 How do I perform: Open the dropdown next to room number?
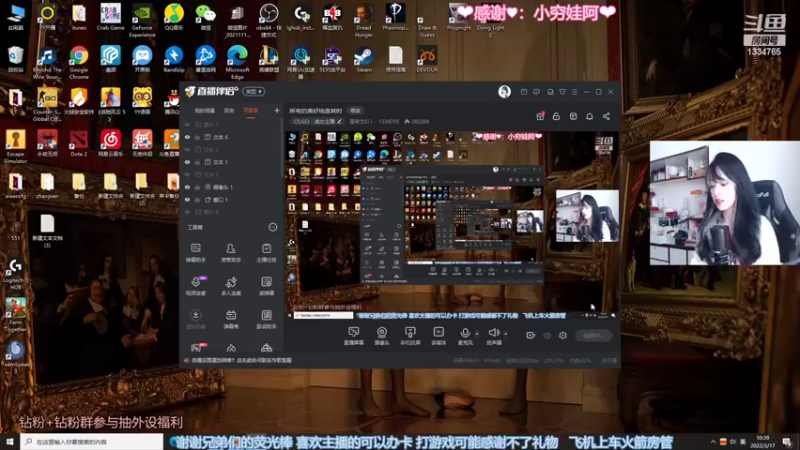[360, 121]
